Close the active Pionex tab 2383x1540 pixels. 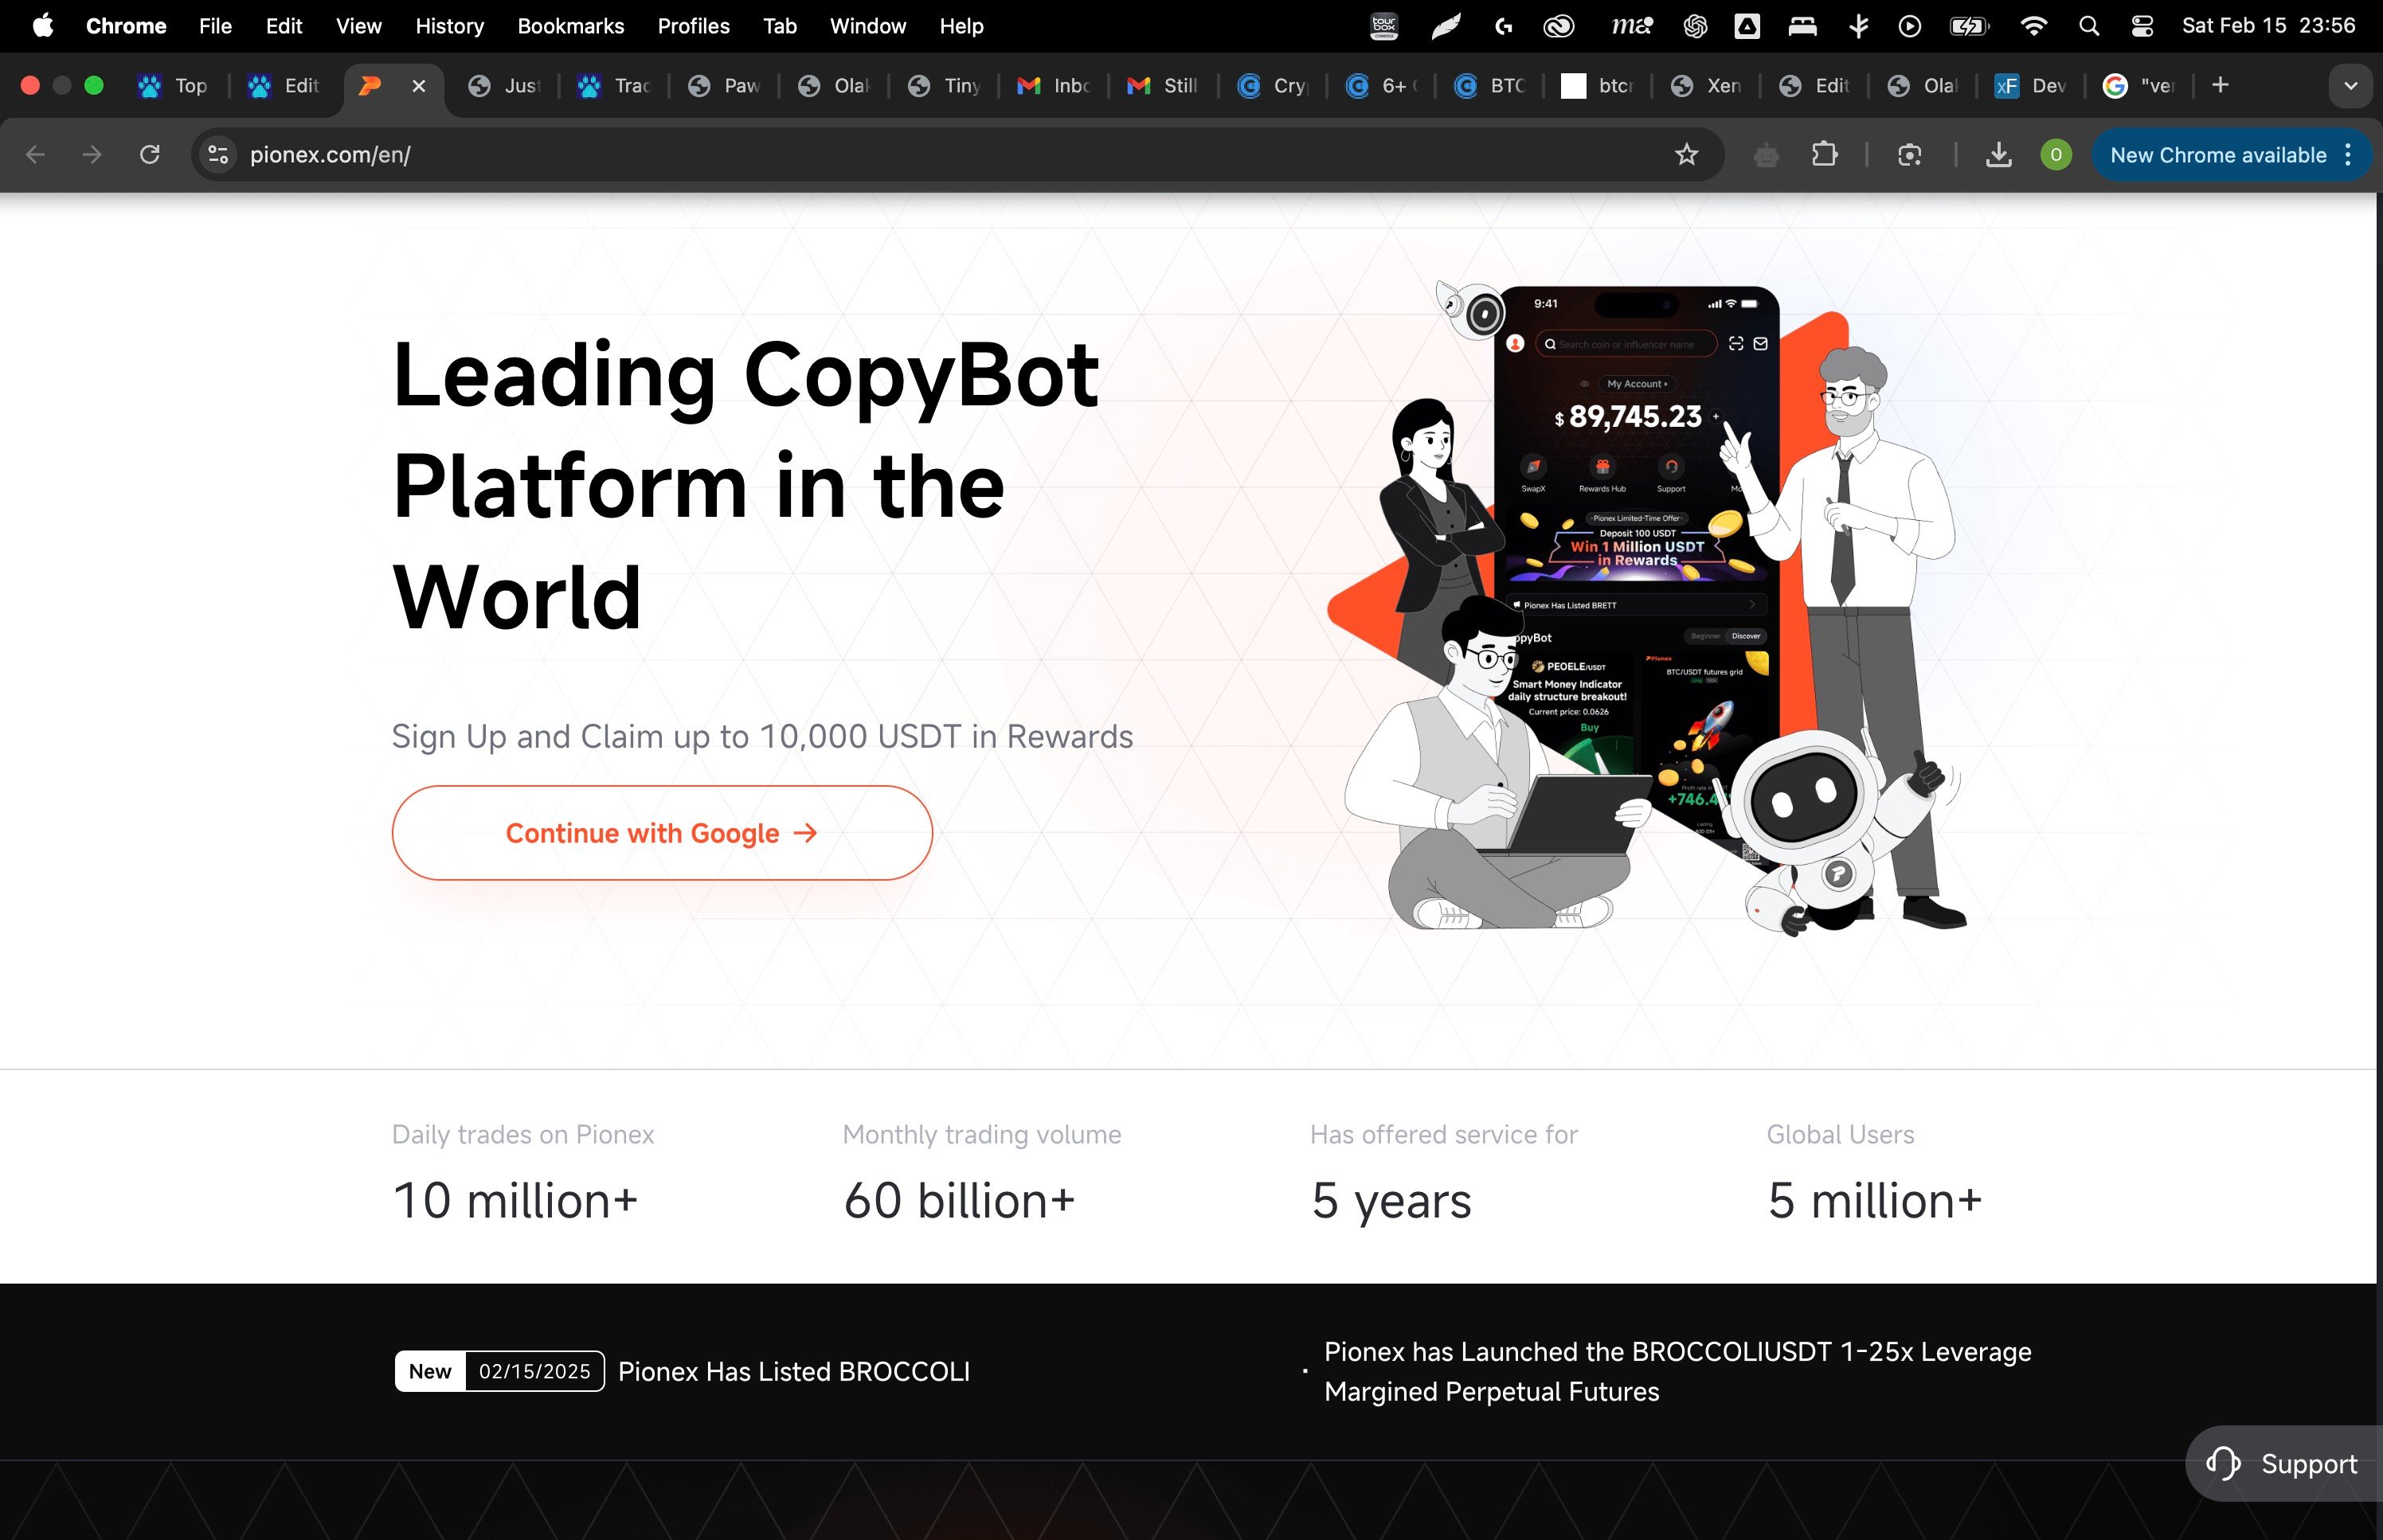[419, 86]
